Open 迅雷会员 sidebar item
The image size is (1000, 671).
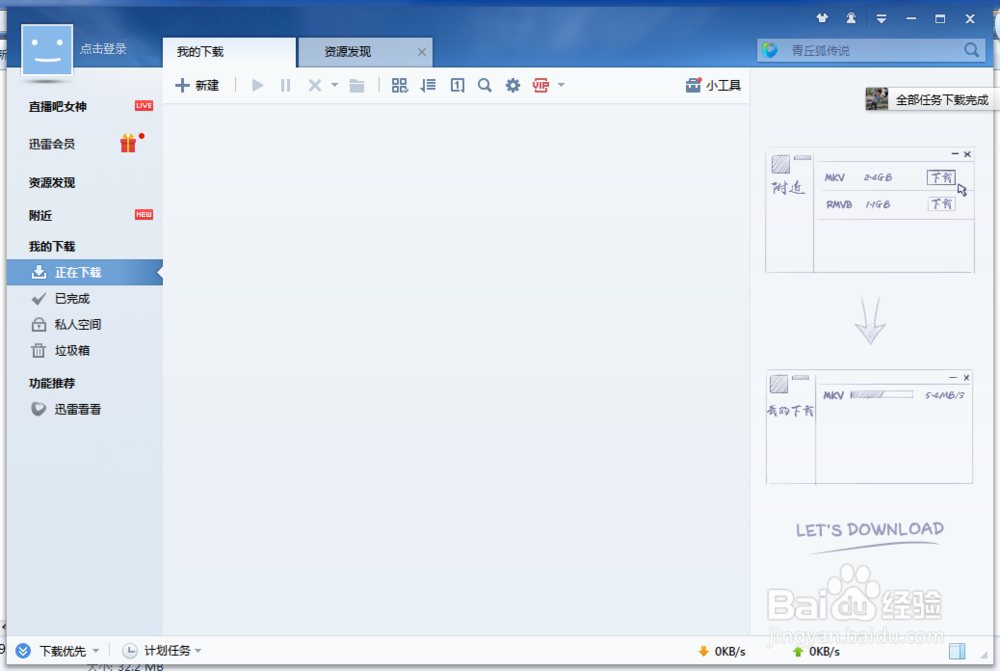coord(52,144)
